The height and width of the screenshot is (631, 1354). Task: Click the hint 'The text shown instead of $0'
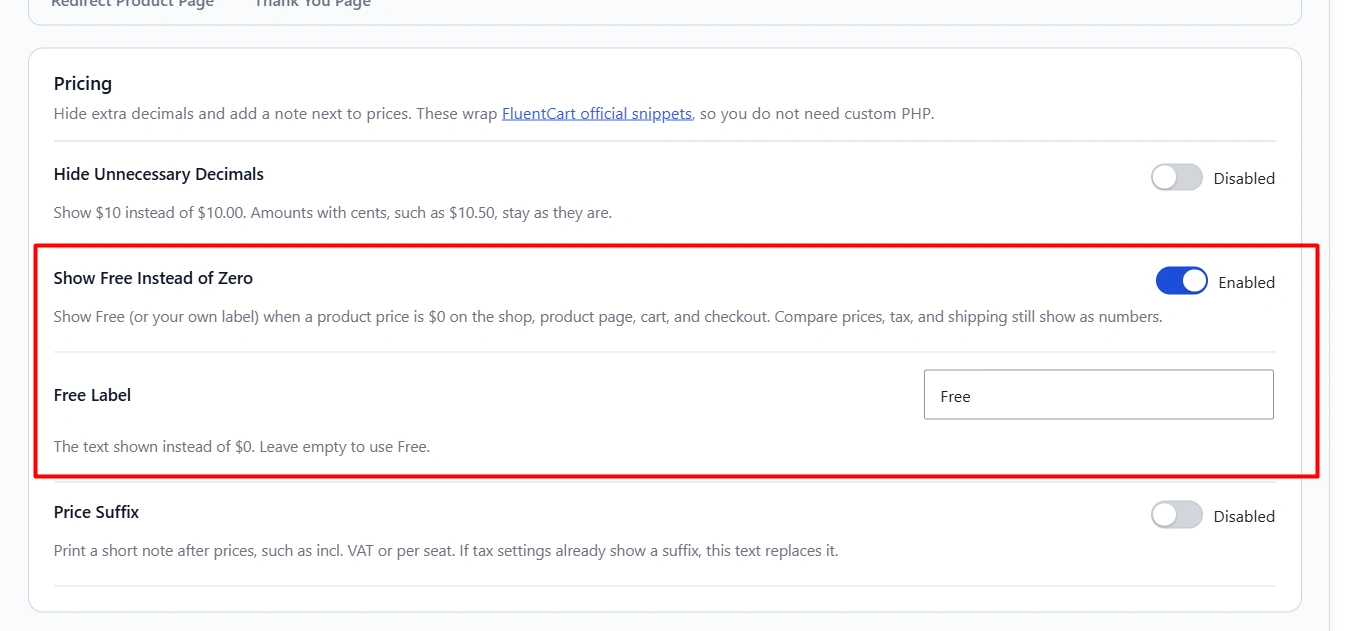pyautogui.click(x=241, y=447)
